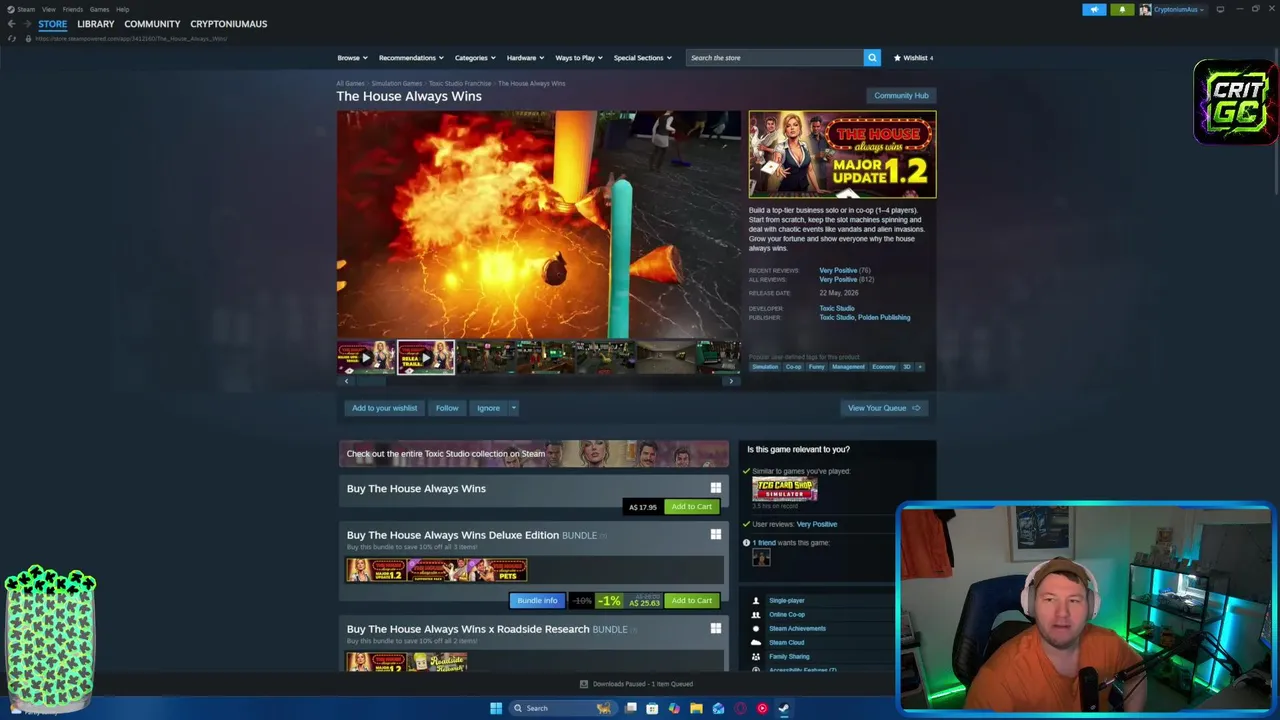Open the CRYPTONIUMAUS profile tab

[x=229, y=24]
